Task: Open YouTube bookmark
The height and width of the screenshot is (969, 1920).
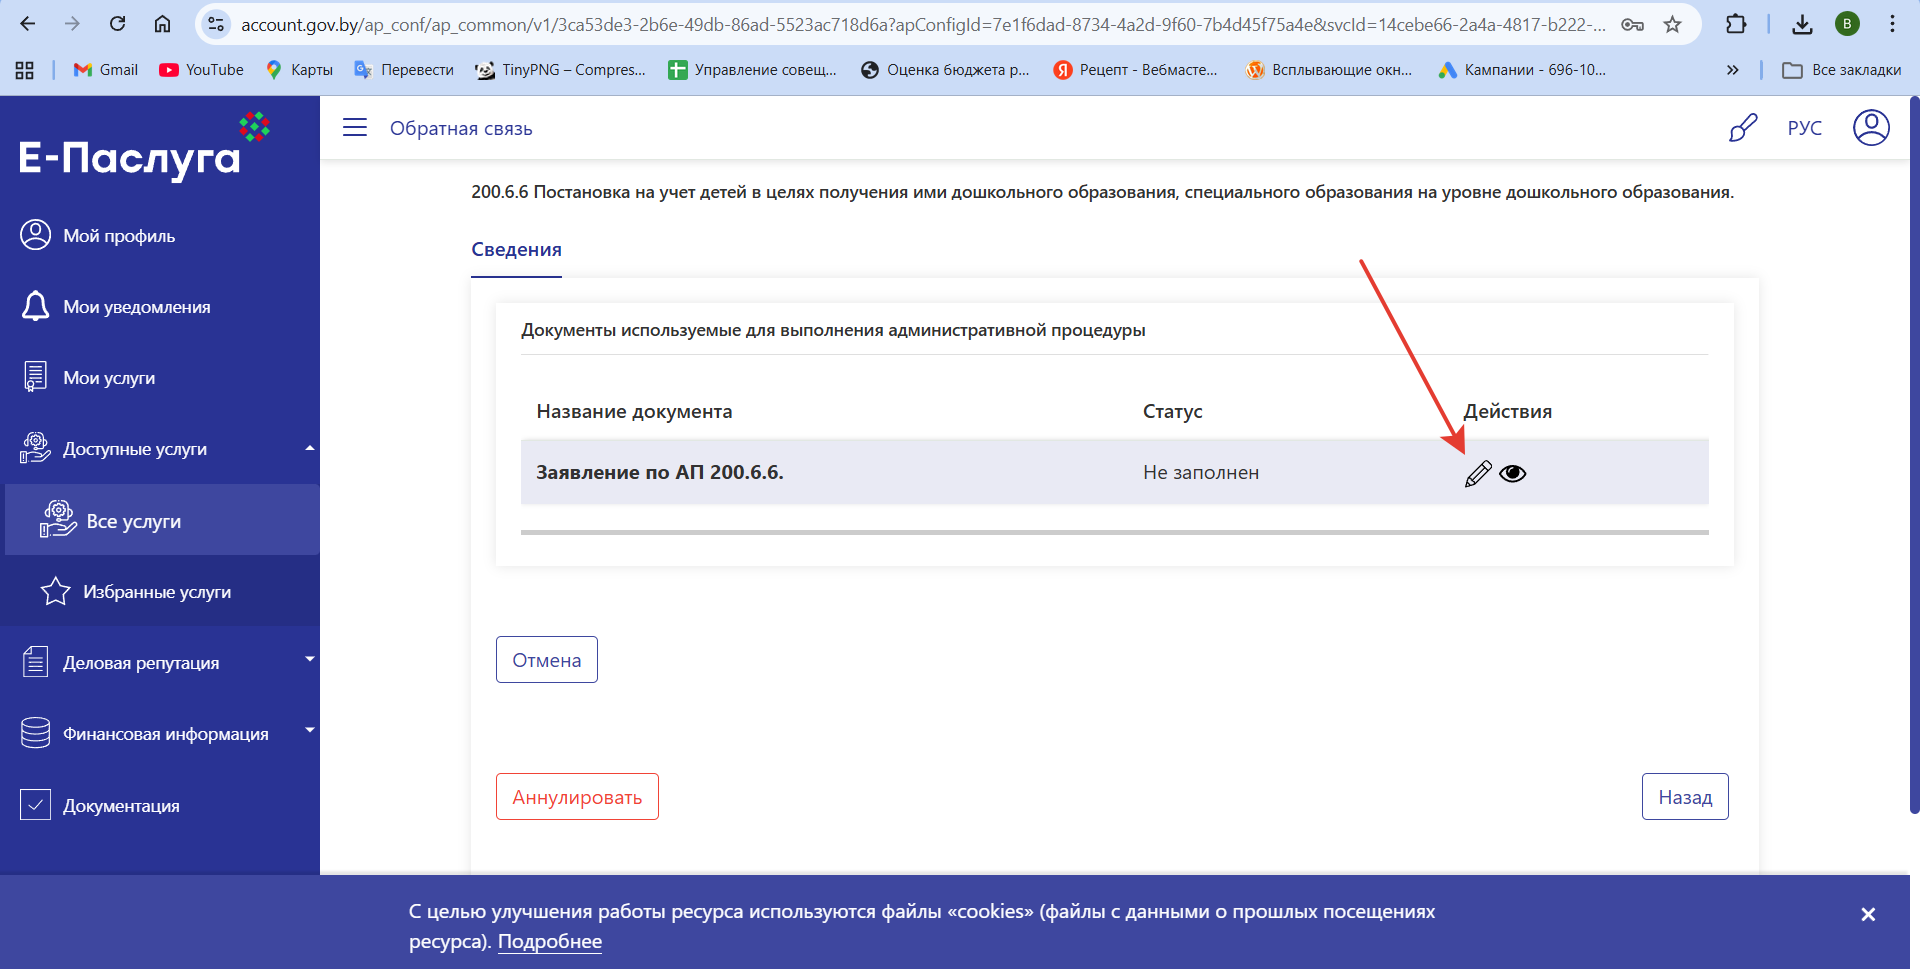Action: click(201, 70)
